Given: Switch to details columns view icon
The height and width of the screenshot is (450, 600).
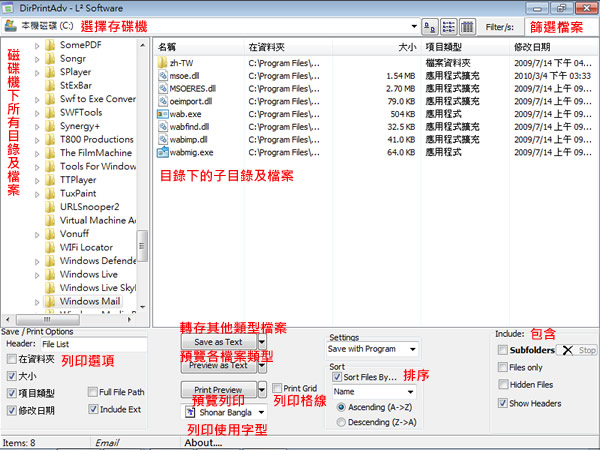Looking at the screenshot, I should pos(467,27).
